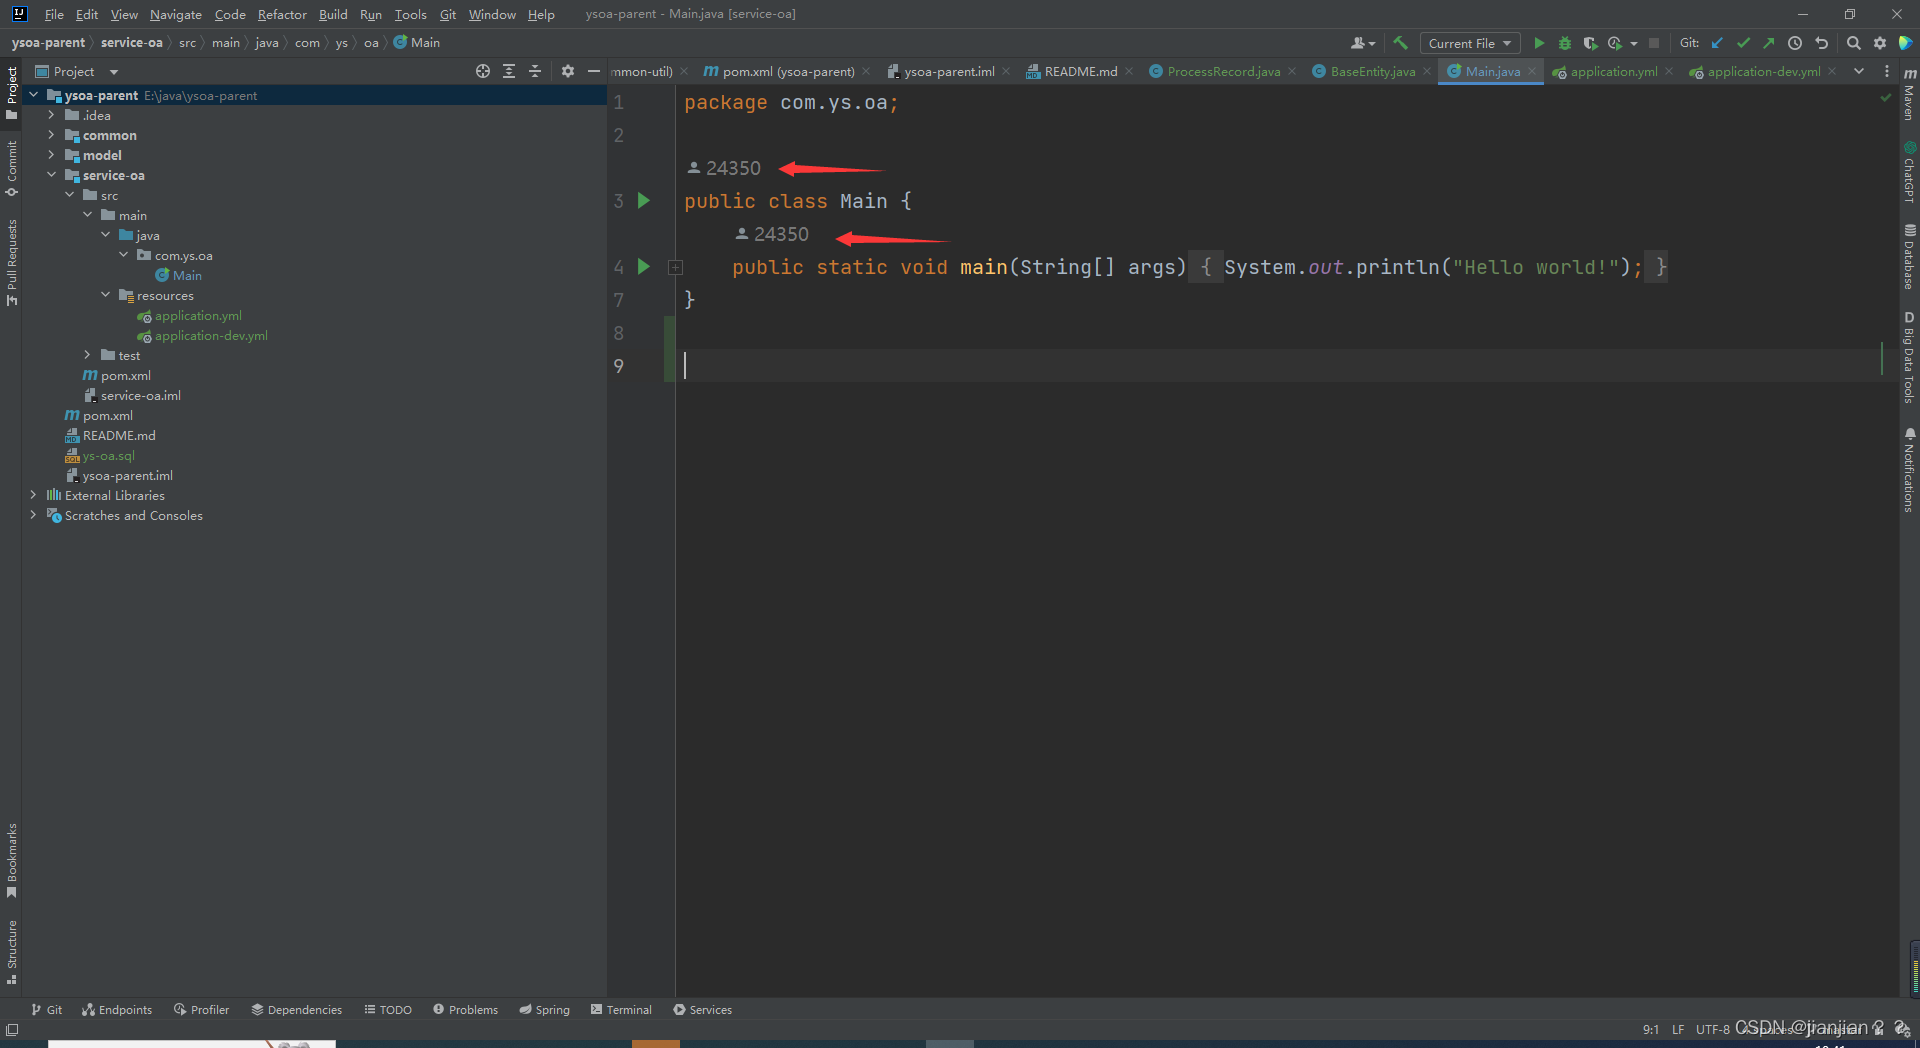The height and width of the screenshot is (1048, 1920).
Task: Open the Problems tool window
Action: [465, 1010]
